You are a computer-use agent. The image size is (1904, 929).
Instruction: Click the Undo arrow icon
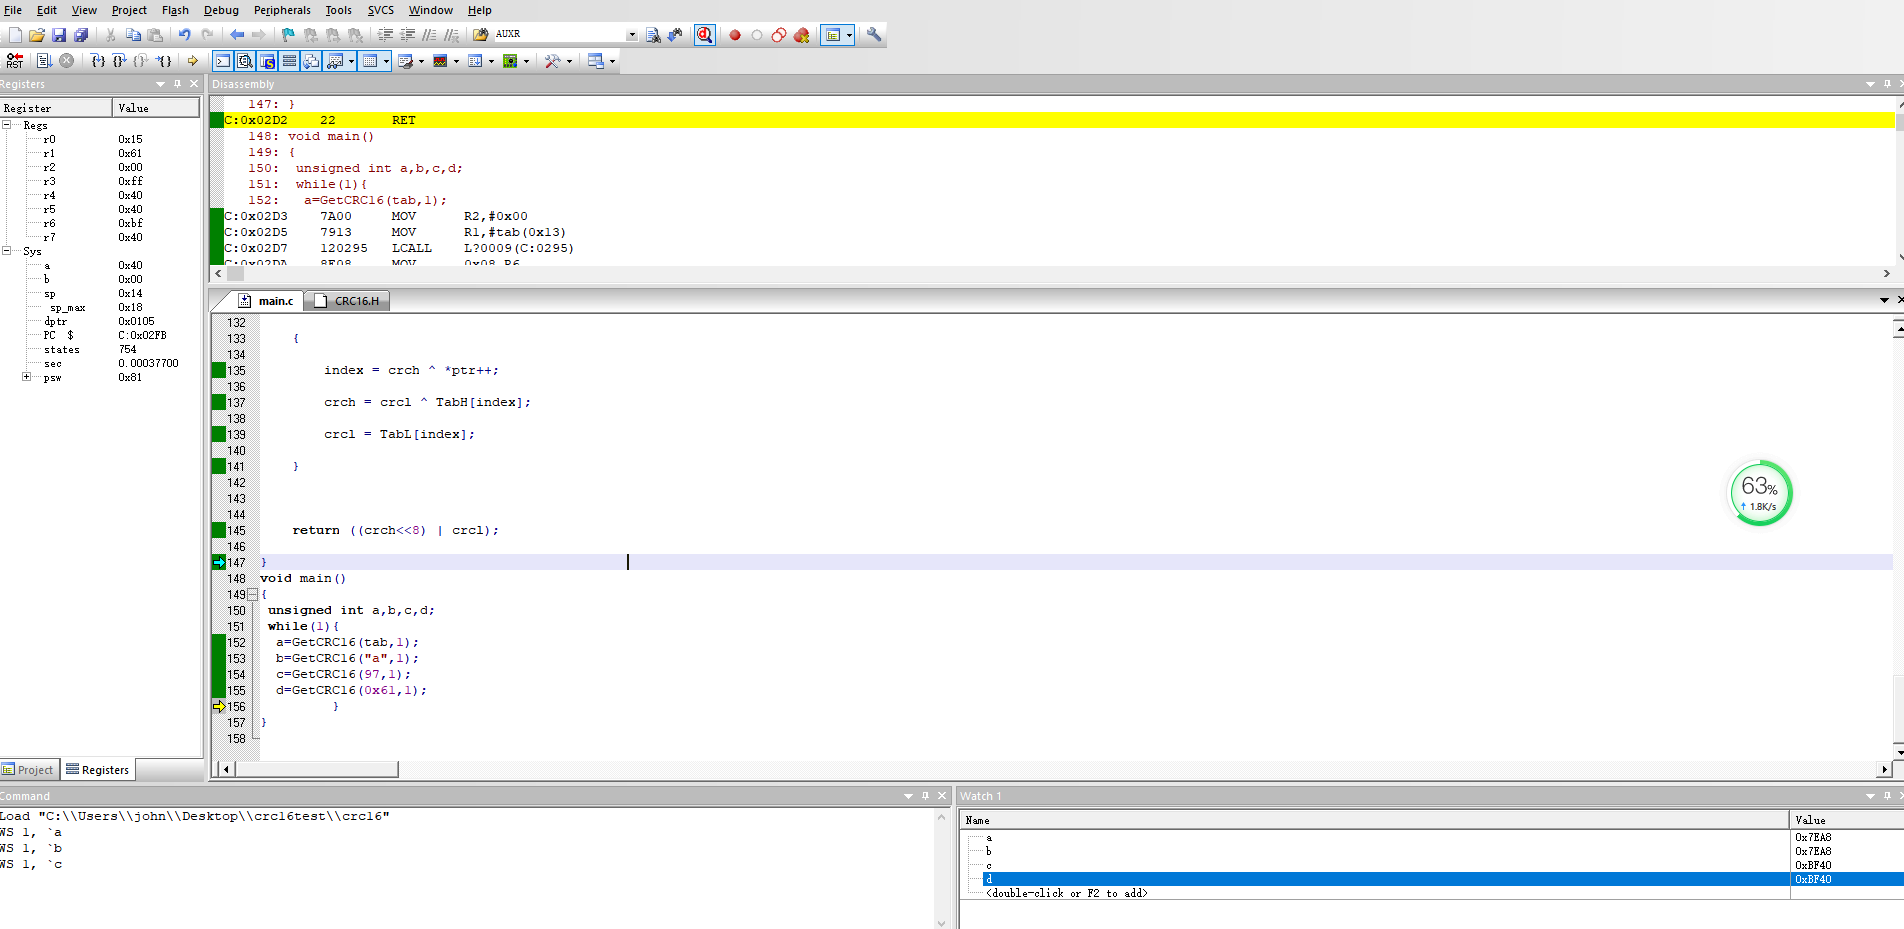185,35
